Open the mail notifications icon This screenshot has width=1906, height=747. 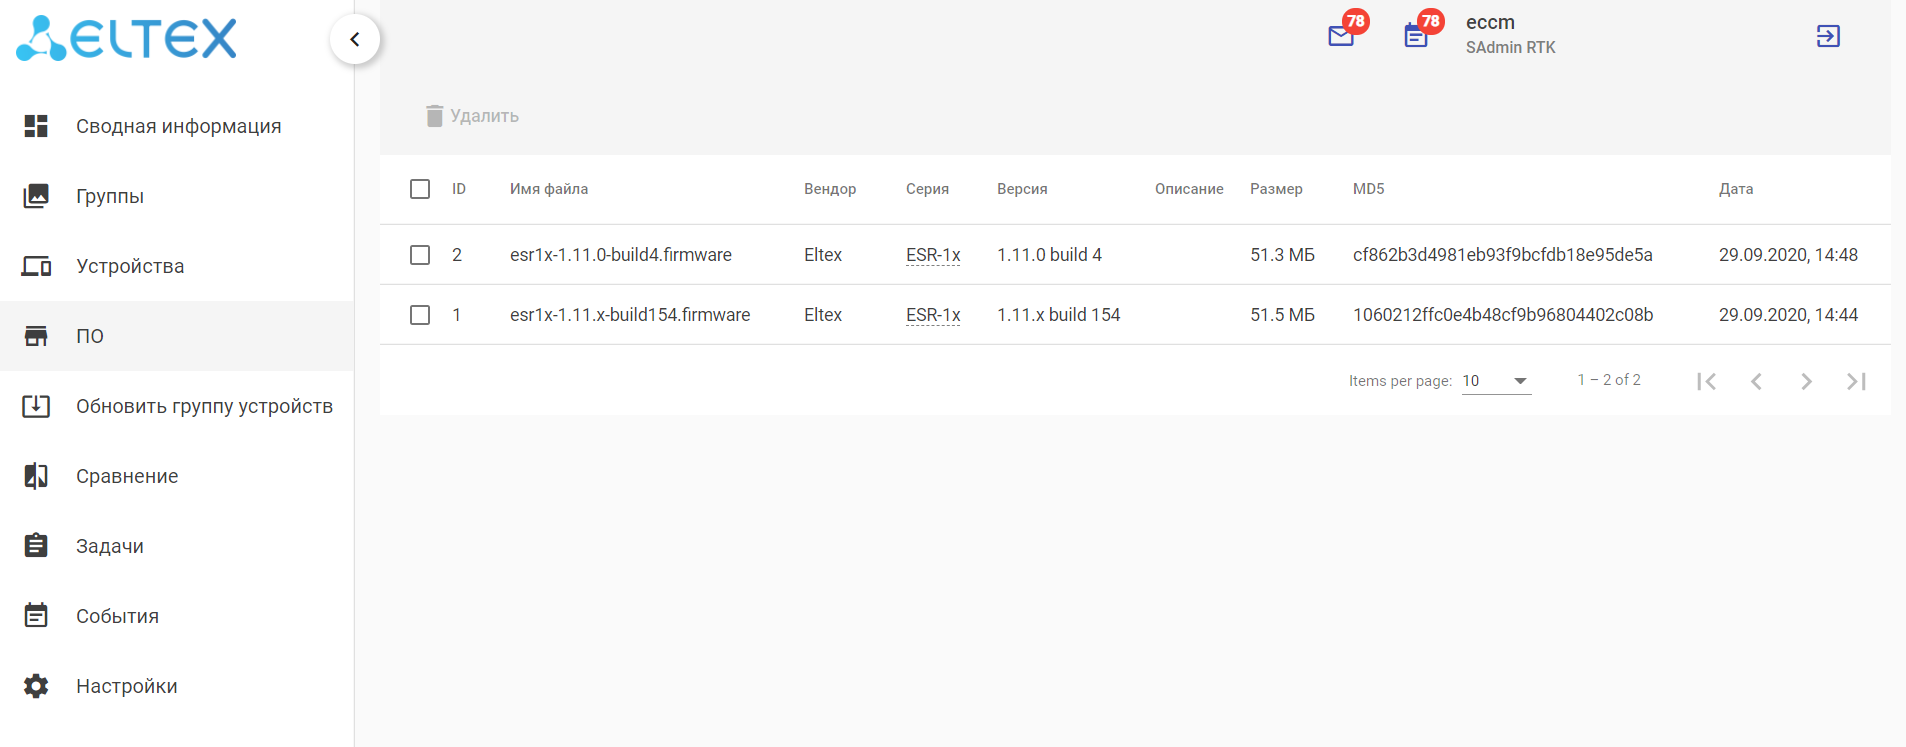(1341, 36)
